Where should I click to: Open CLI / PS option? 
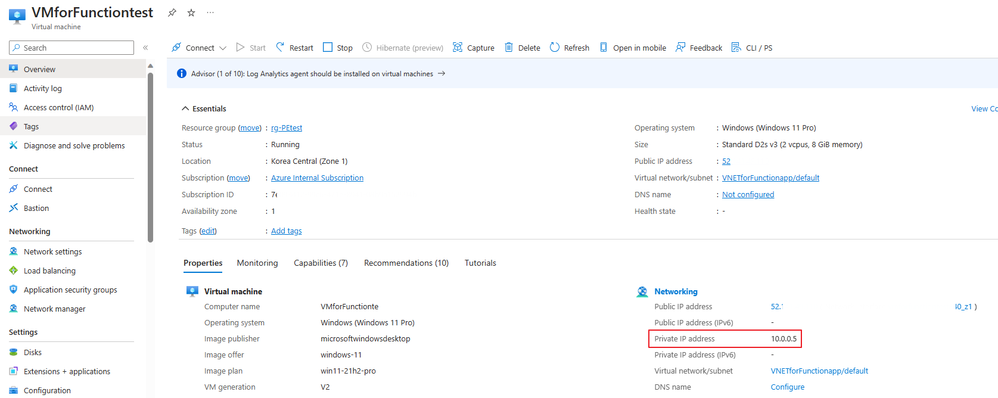tap(752, 48)
